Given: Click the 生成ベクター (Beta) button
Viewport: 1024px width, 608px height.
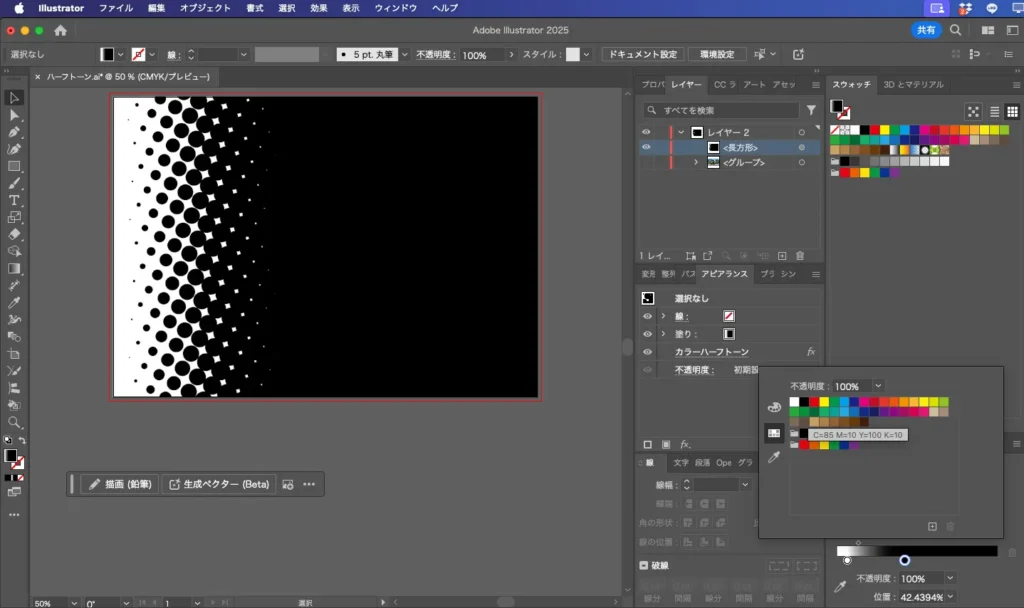Looking at the screenshot, I should [x=219, y=484].
